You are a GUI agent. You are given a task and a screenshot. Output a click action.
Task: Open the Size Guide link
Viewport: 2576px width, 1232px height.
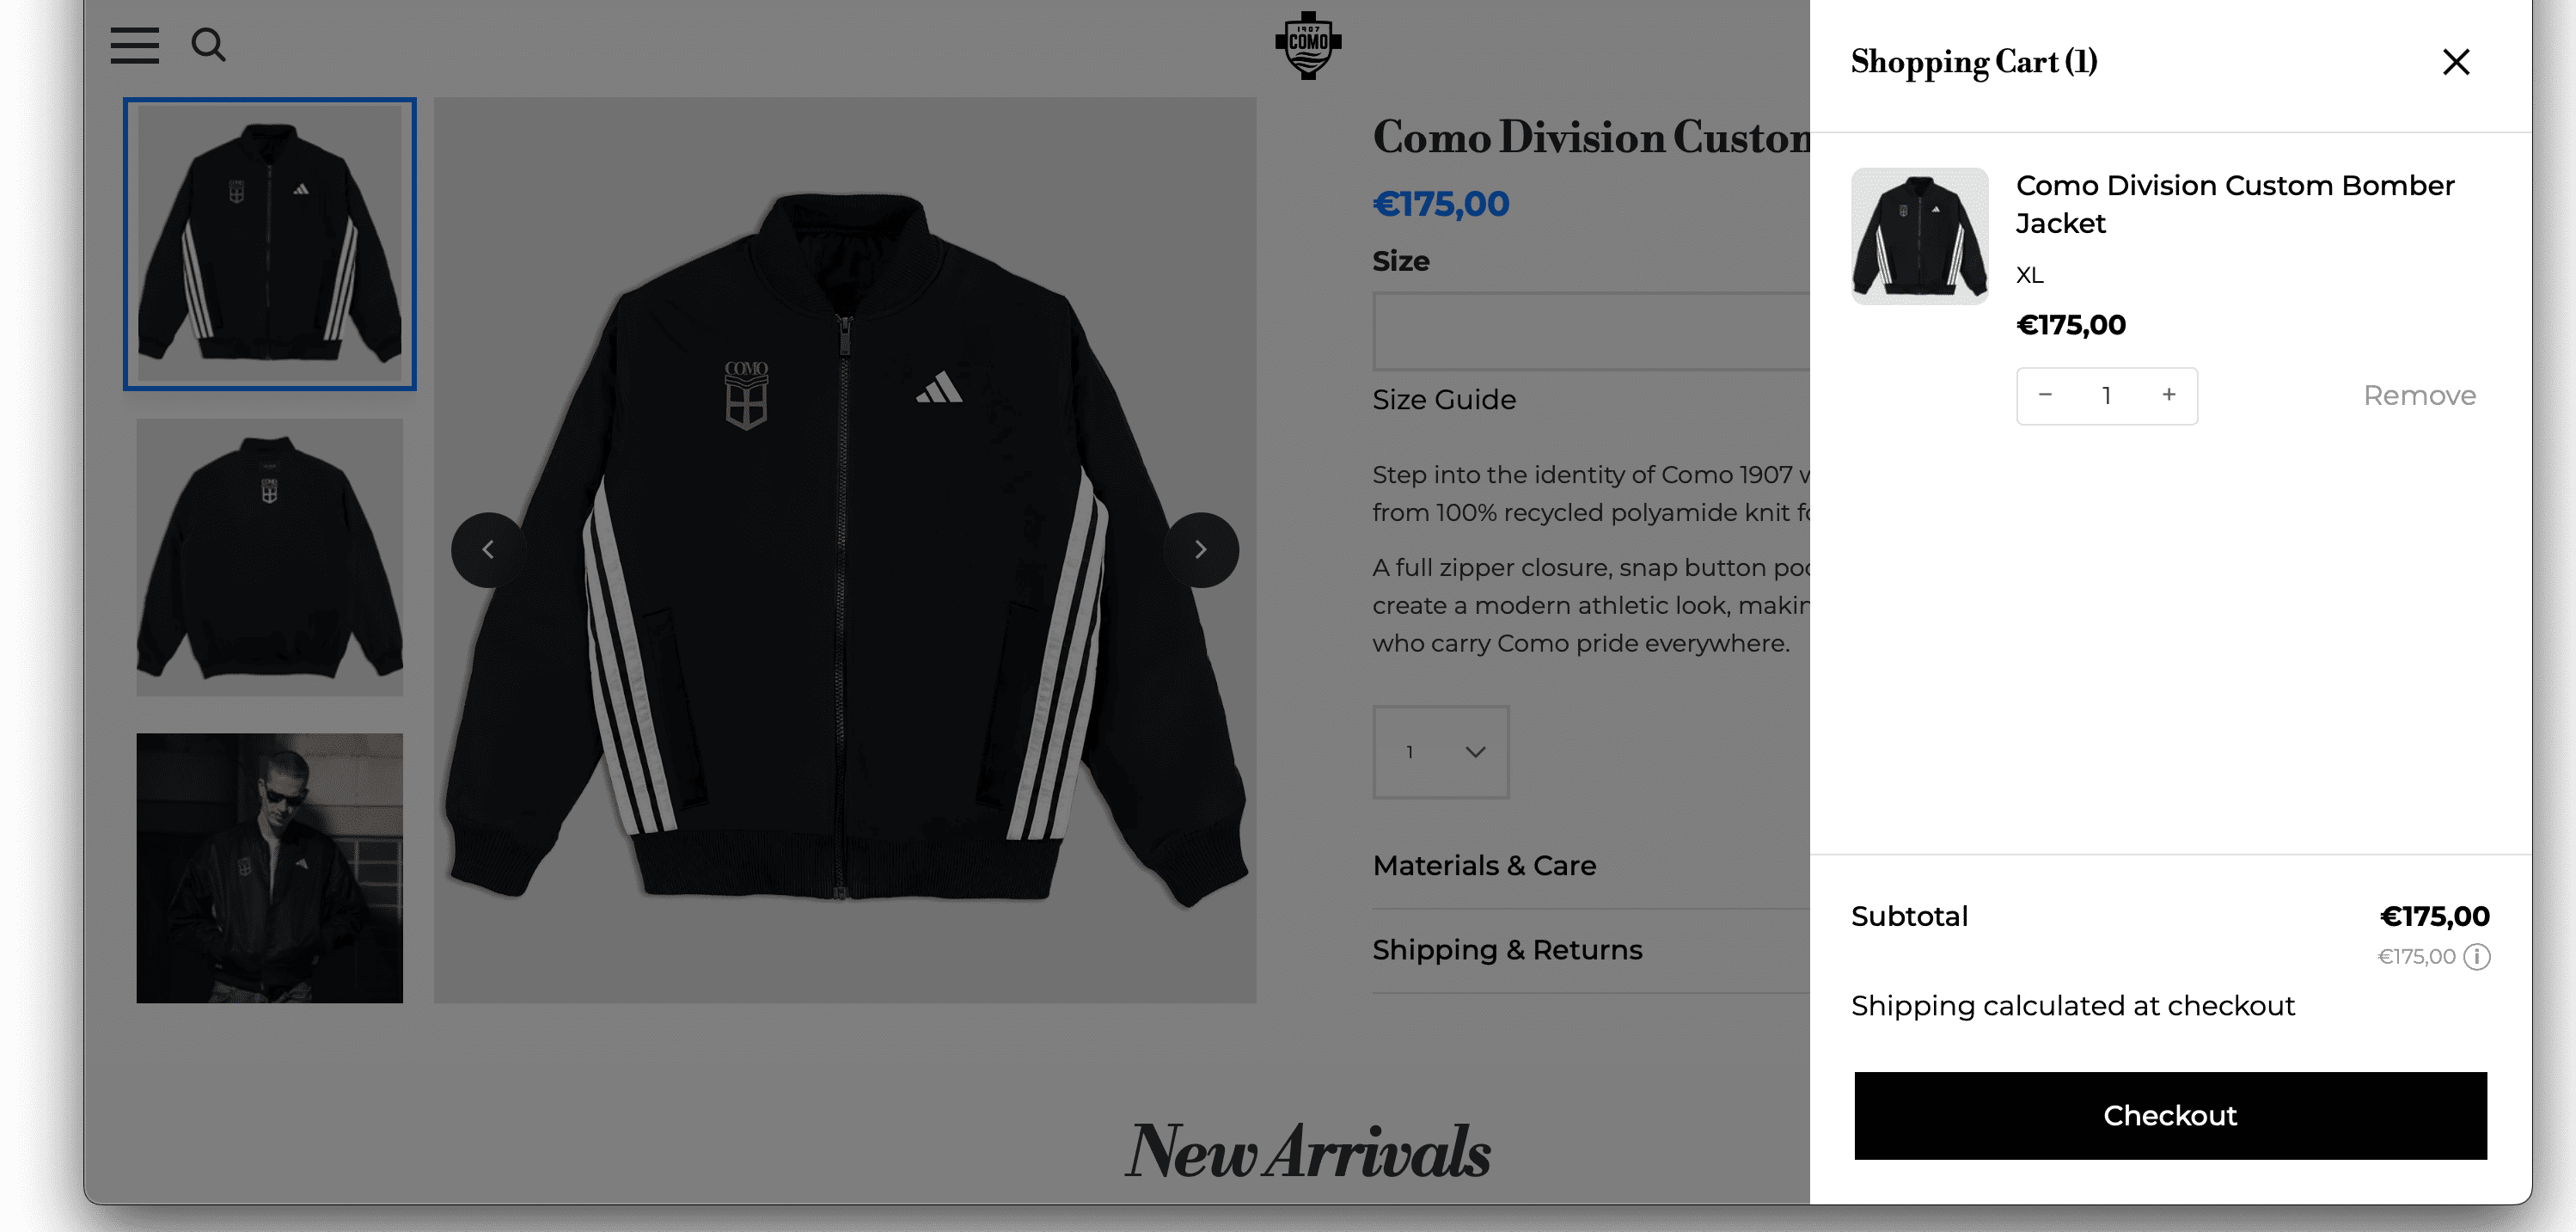1444,400
